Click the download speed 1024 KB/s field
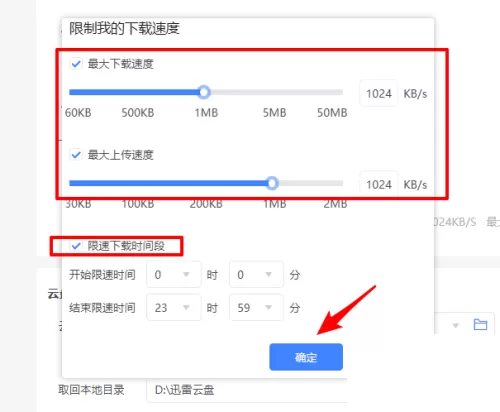 coord(379,94)
